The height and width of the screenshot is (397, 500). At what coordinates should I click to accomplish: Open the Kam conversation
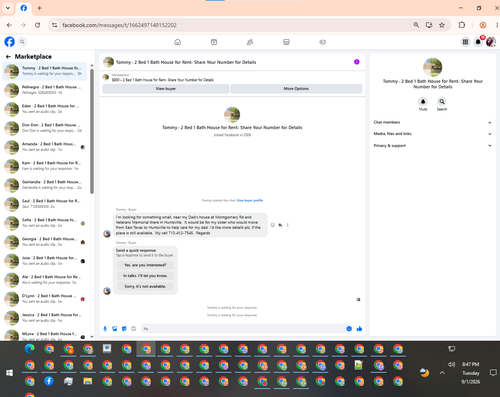click(45, 166)
